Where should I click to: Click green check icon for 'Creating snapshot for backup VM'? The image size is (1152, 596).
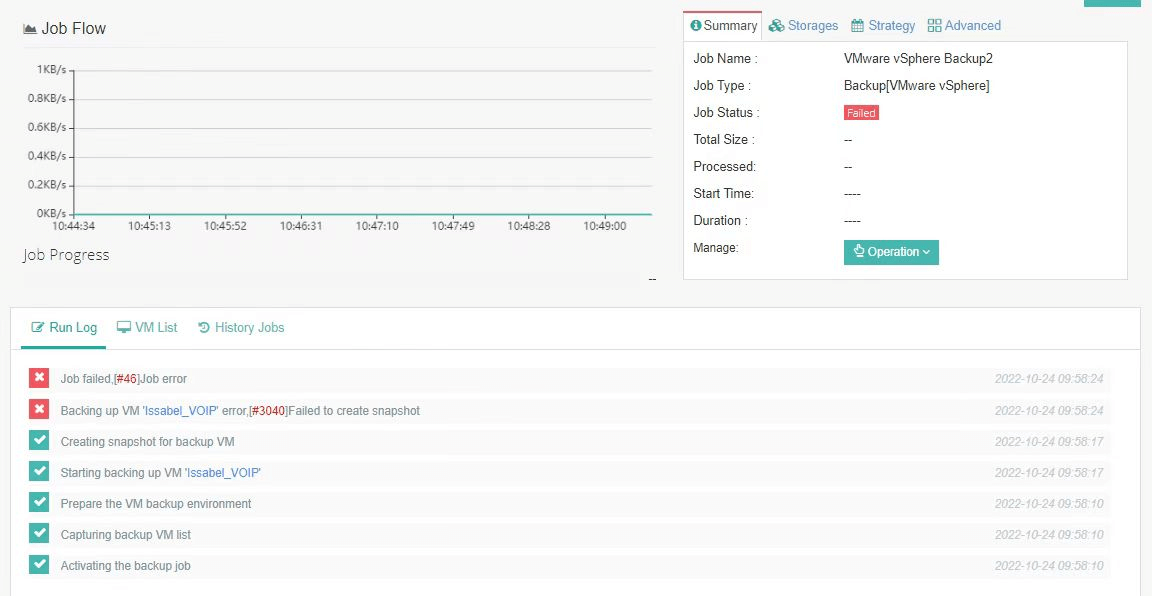pyautogui.click(x=39, y=440)
